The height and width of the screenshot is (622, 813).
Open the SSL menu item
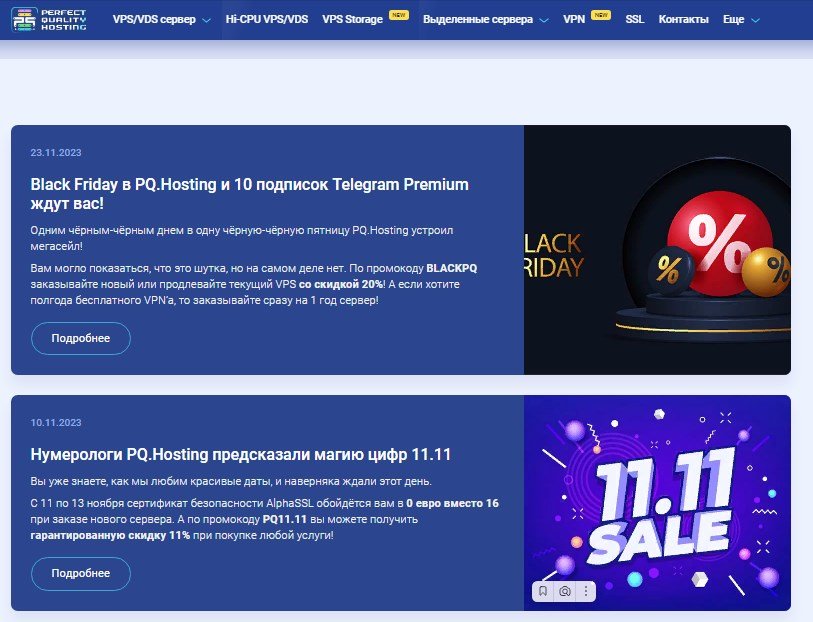click(635, 19)
